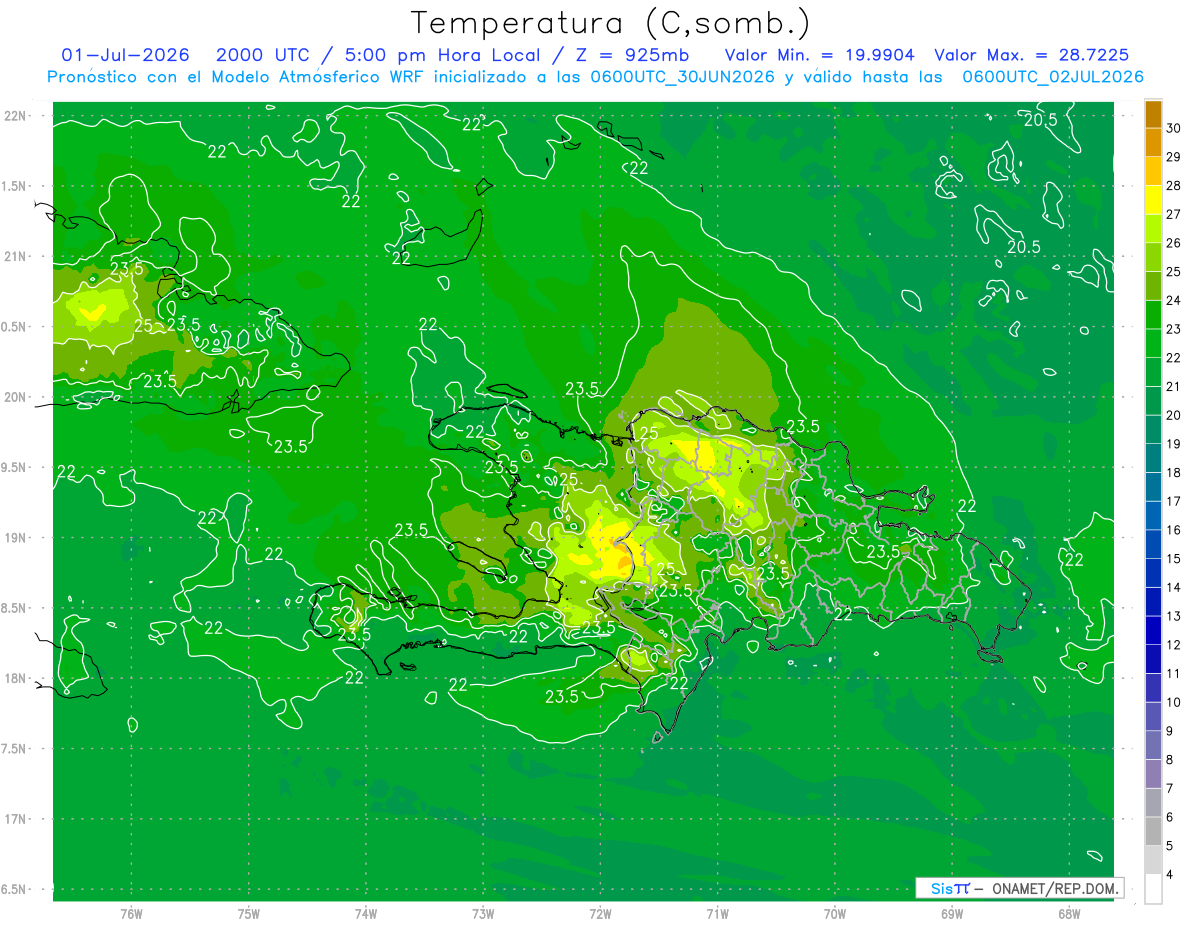This screenshot has width=1200, height=927.
Task: Click the ONAMET/REP.DOM. logo box
Action: point(1019,888)
